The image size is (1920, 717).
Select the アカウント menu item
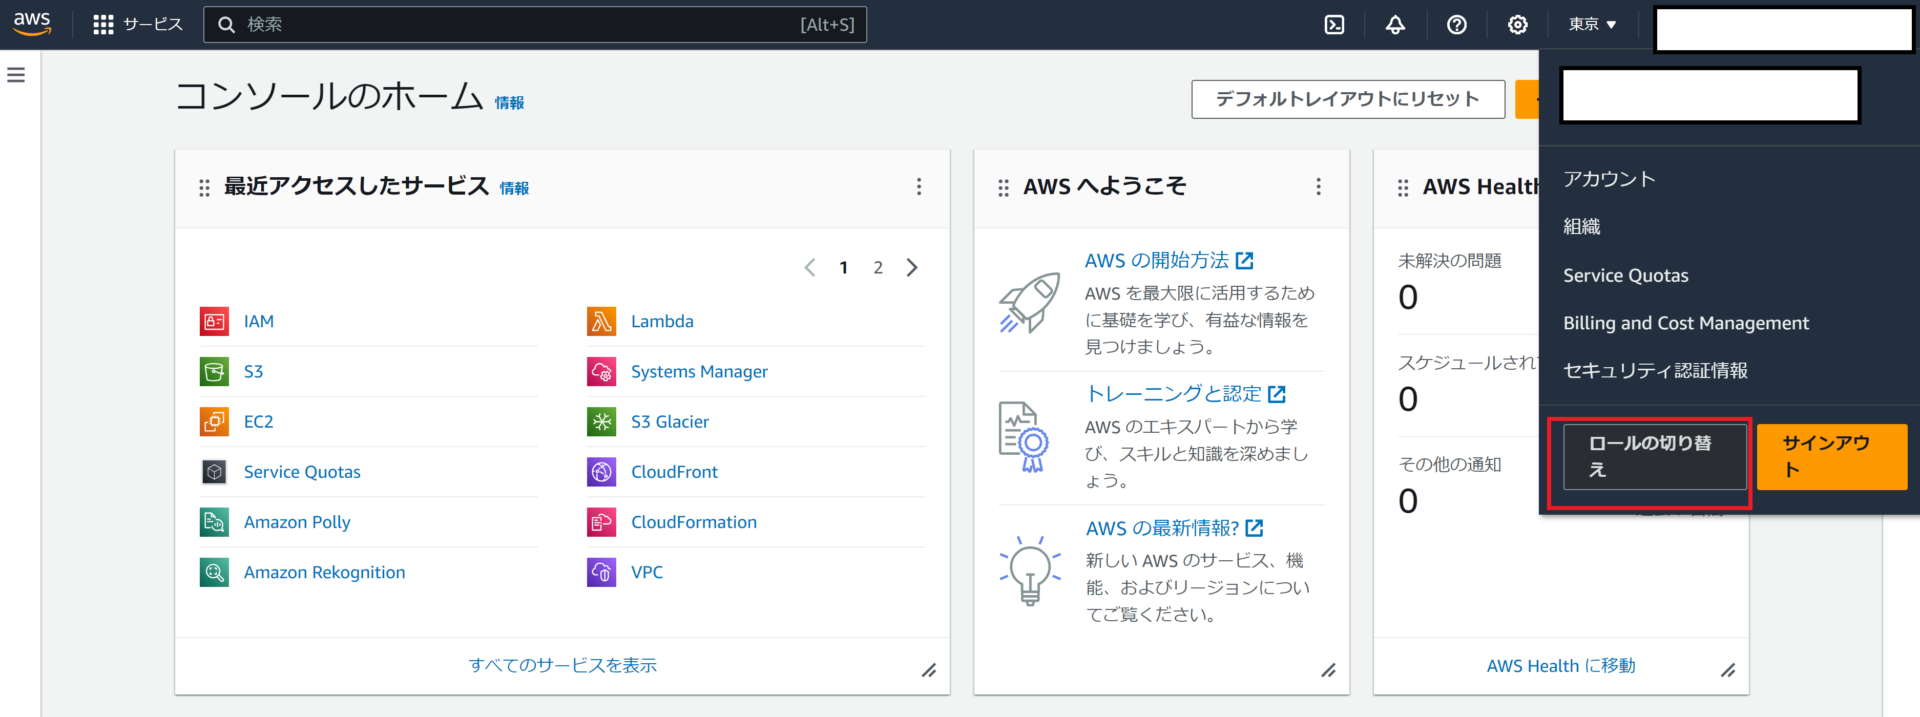[1610, 179]
